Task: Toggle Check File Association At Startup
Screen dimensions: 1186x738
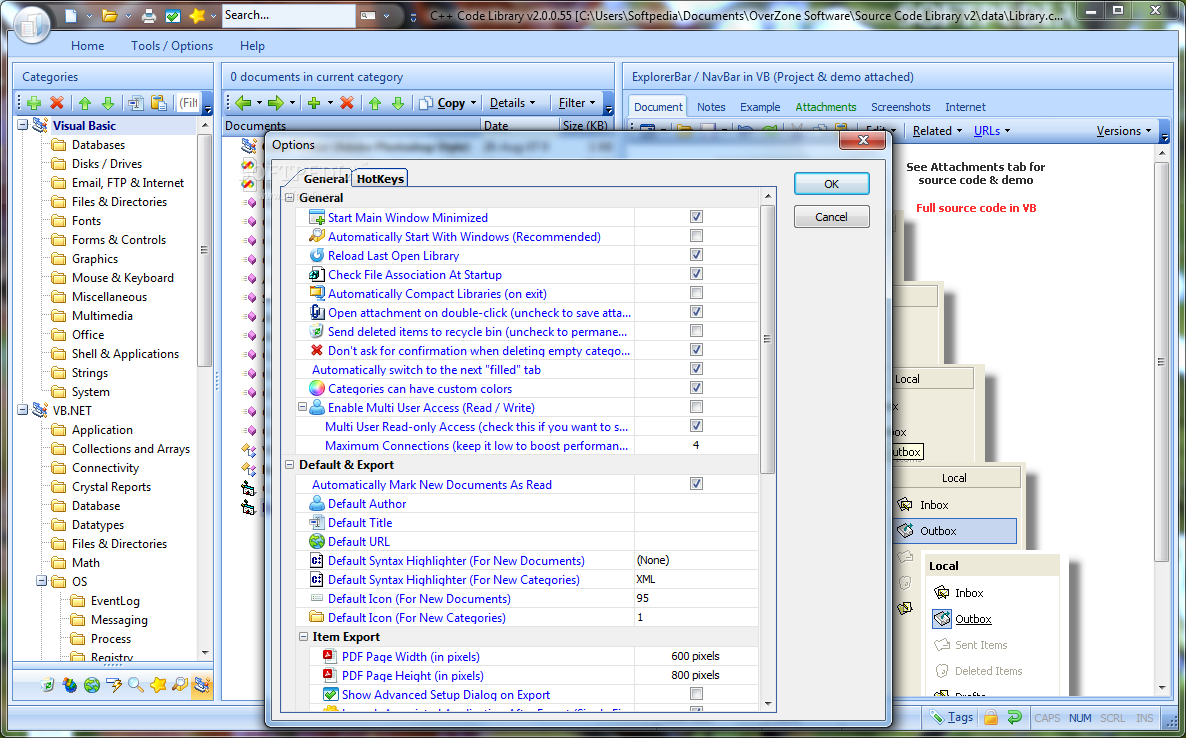Action: 696,274
